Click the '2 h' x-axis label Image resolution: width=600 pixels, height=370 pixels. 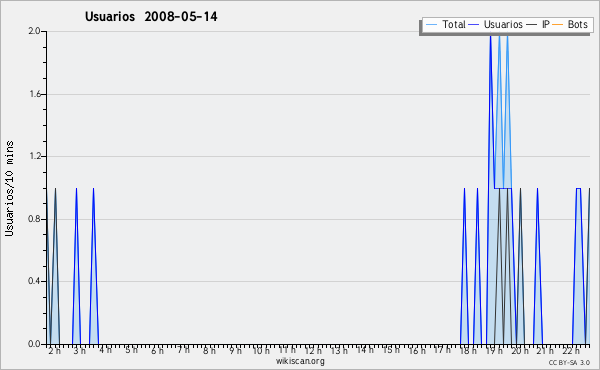[x=54, y=351]
